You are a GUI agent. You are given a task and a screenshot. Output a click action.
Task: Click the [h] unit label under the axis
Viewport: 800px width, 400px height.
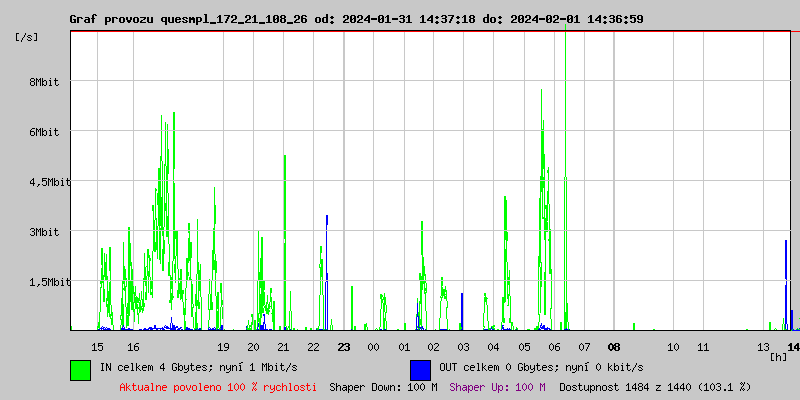[x=778, y=357]
